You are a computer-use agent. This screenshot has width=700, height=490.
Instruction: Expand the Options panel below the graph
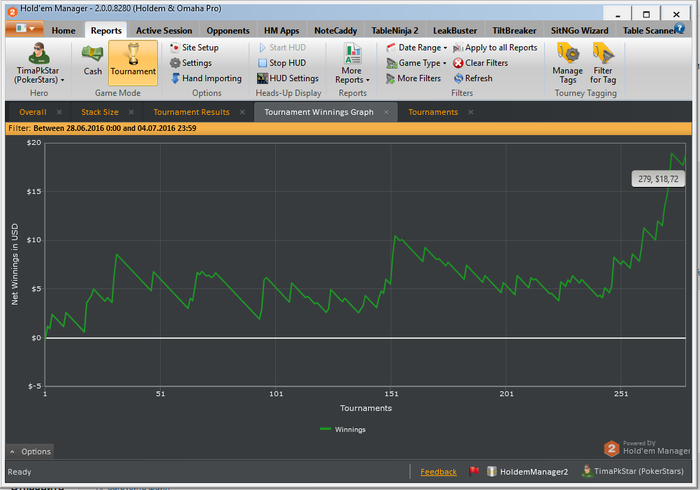coord(30,452)
